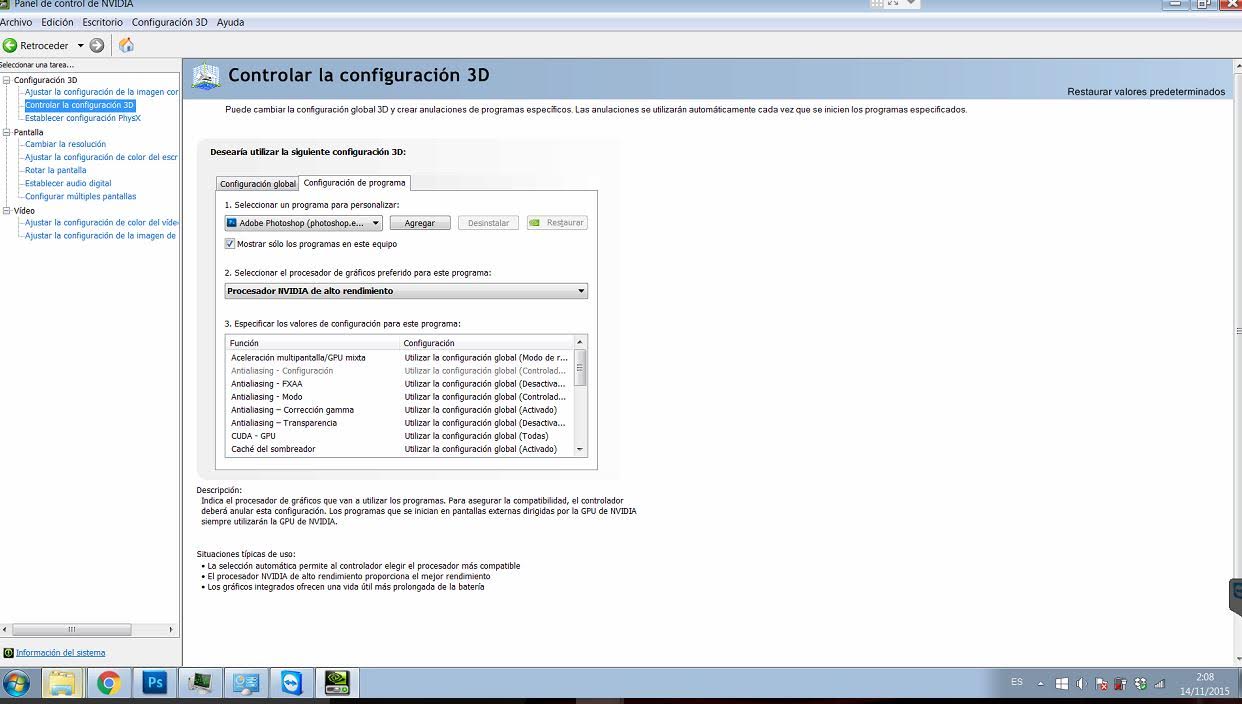Open Google Chrome from the taskbar
The width and height of the screenshot is (1242, 704).
[x=108, y=683]
